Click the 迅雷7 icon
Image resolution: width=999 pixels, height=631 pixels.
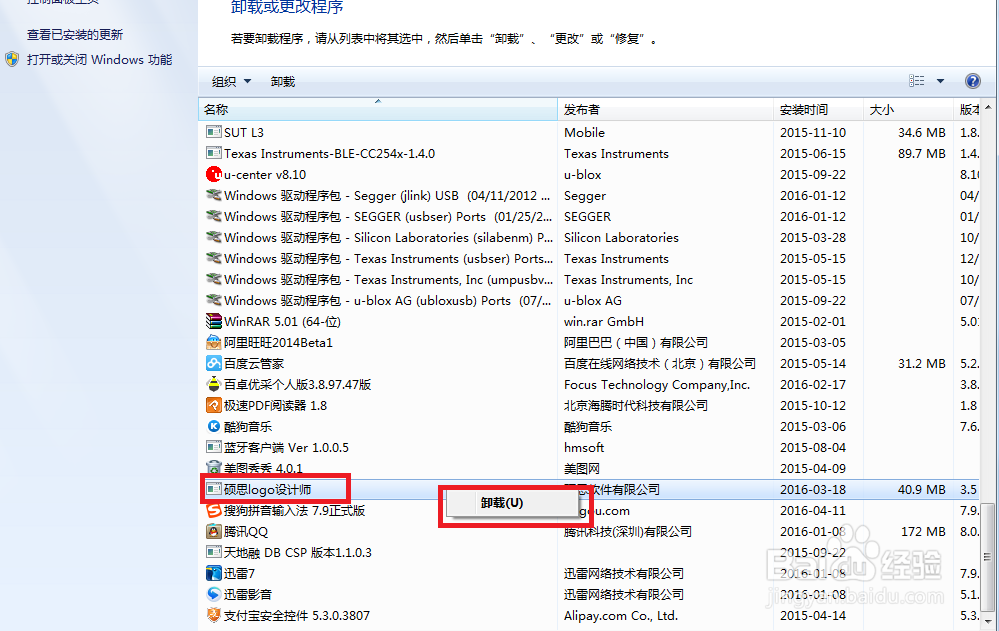213,574
